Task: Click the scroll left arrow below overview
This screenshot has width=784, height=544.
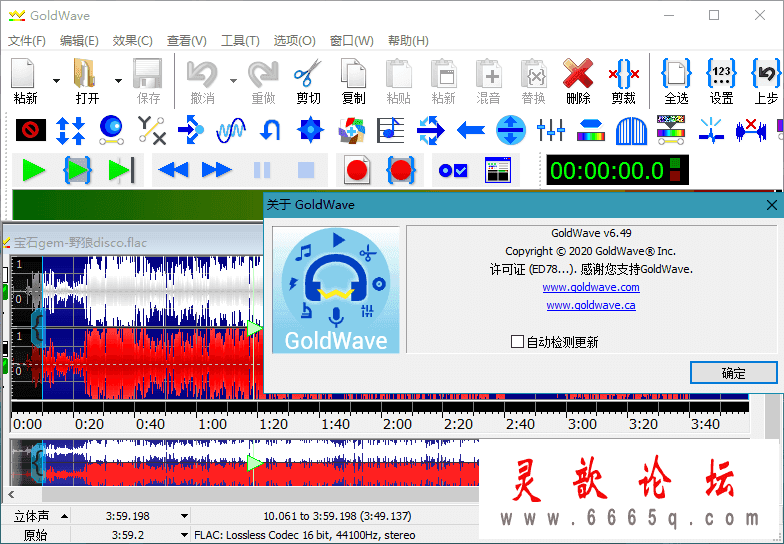Action: tap(12, 495)
